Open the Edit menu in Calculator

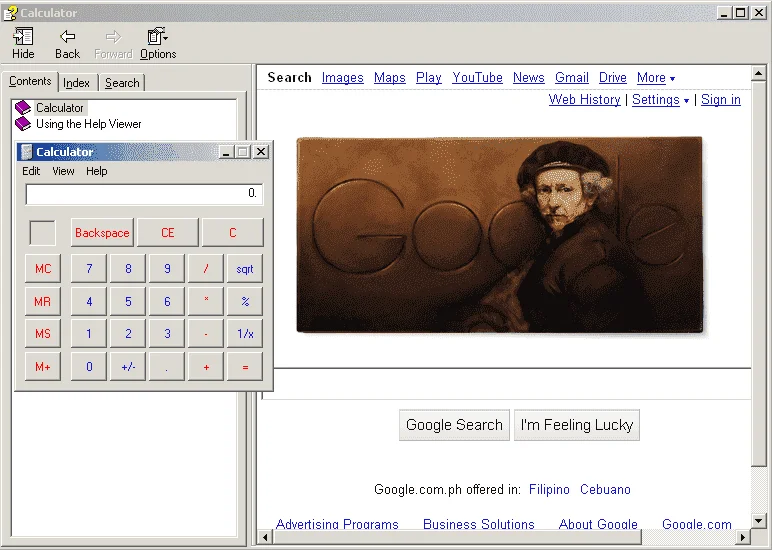[x=31, y=171]
